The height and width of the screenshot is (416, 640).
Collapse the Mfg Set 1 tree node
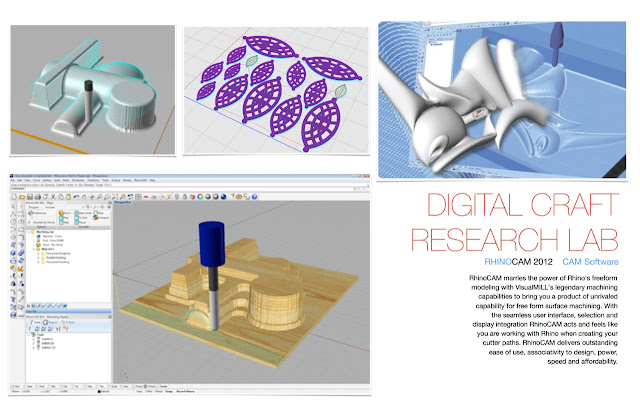(x=33, y=249)
